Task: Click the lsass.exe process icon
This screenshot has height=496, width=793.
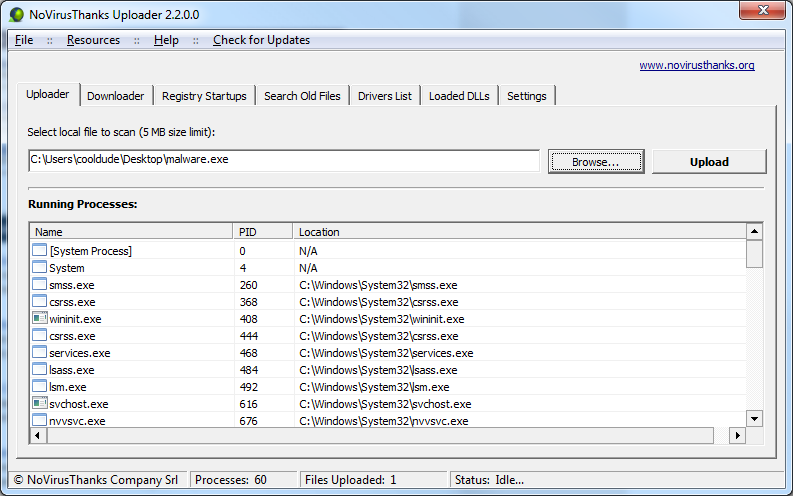Action: click(x=40, y=370)
